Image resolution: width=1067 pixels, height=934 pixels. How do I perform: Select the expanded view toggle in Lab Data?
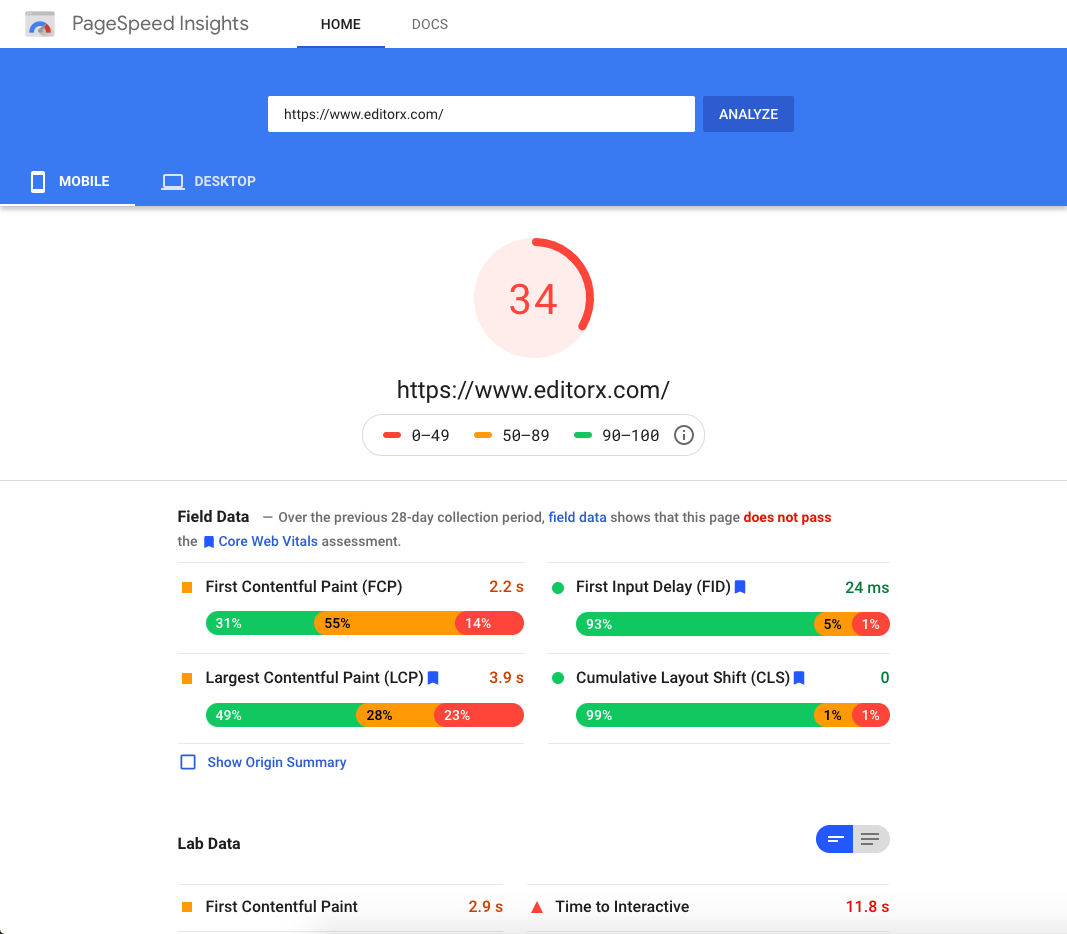point(871,839)
